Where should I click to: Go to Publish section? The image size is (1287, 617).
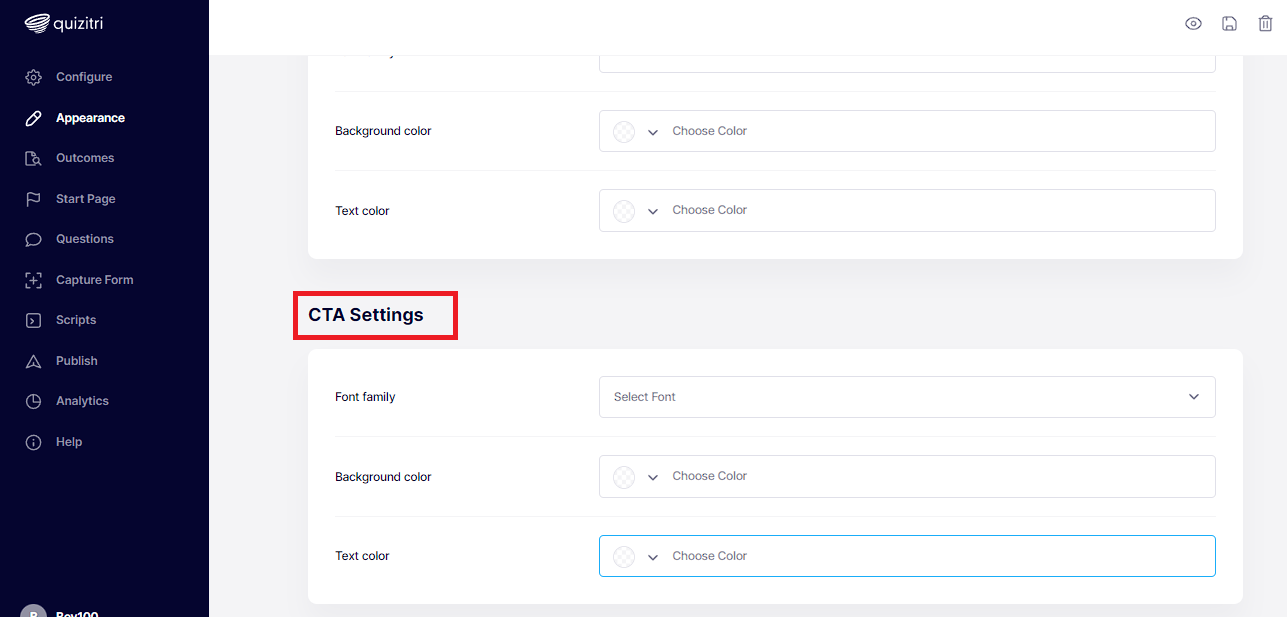[77, 361]
